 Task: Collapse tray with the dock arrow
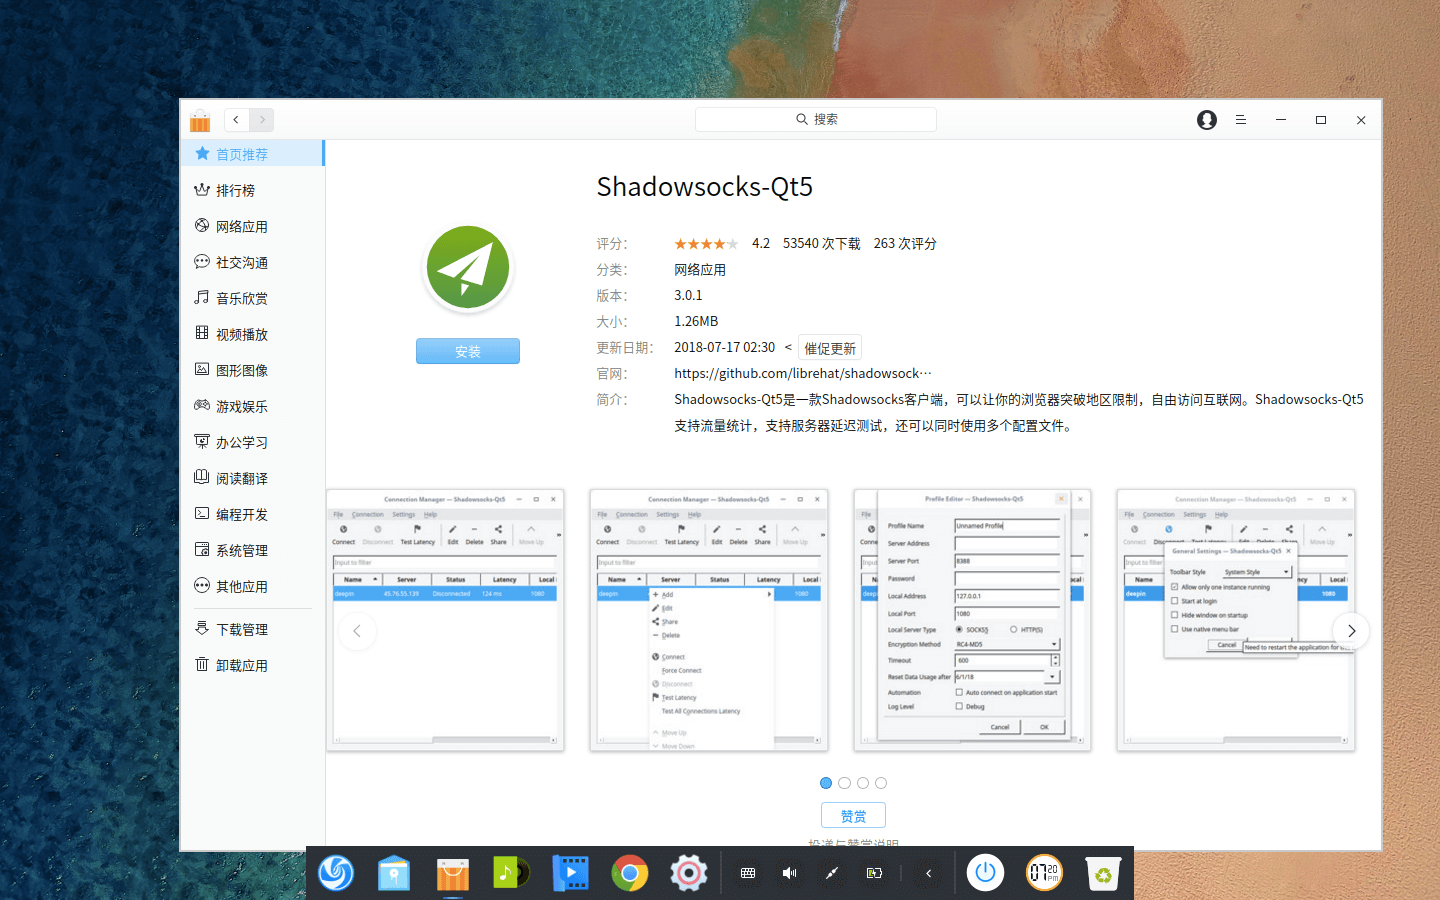(x=929, y=873)
